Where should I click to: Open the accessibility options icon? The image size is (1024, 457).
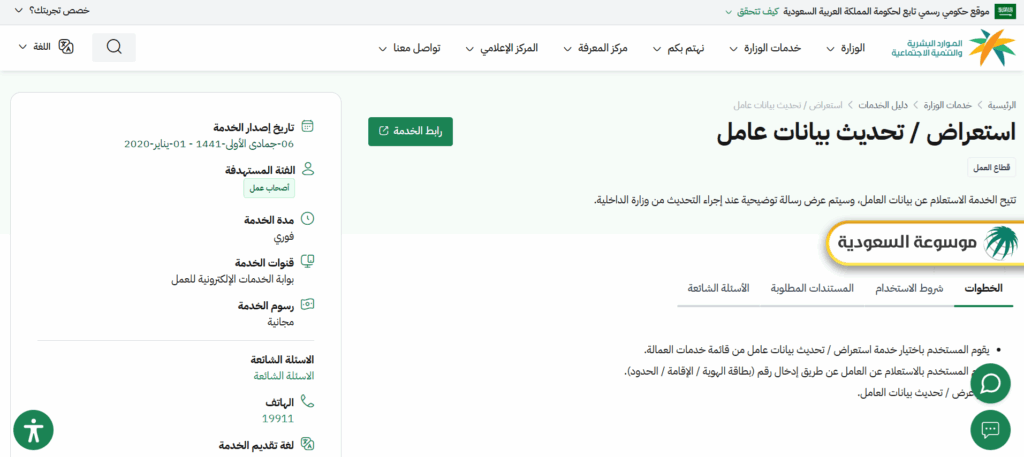coord(33,430)
